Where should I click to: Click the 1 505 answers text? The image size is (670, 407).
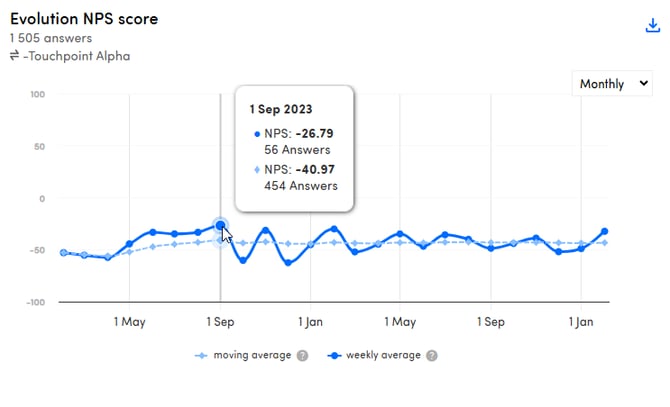[x=49, y=38]
